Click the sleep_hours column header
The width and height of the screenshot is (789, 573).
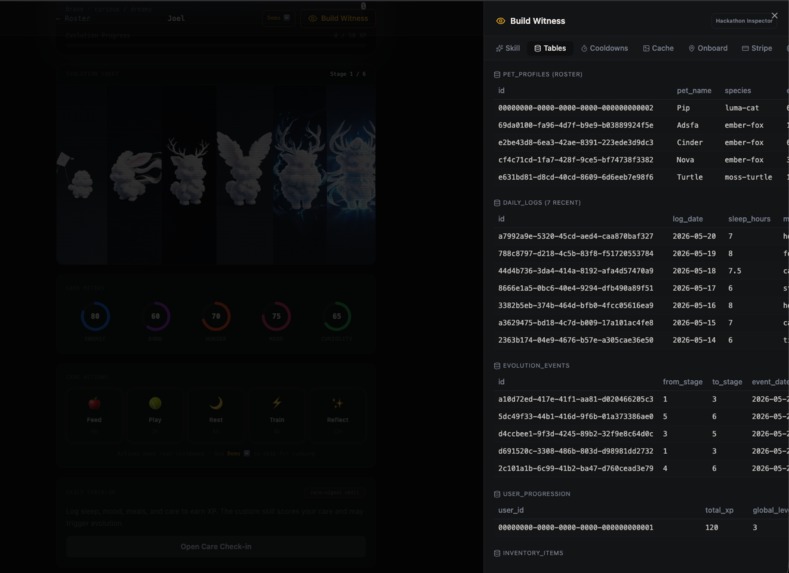pyautogui.click(x=749, y=219)
